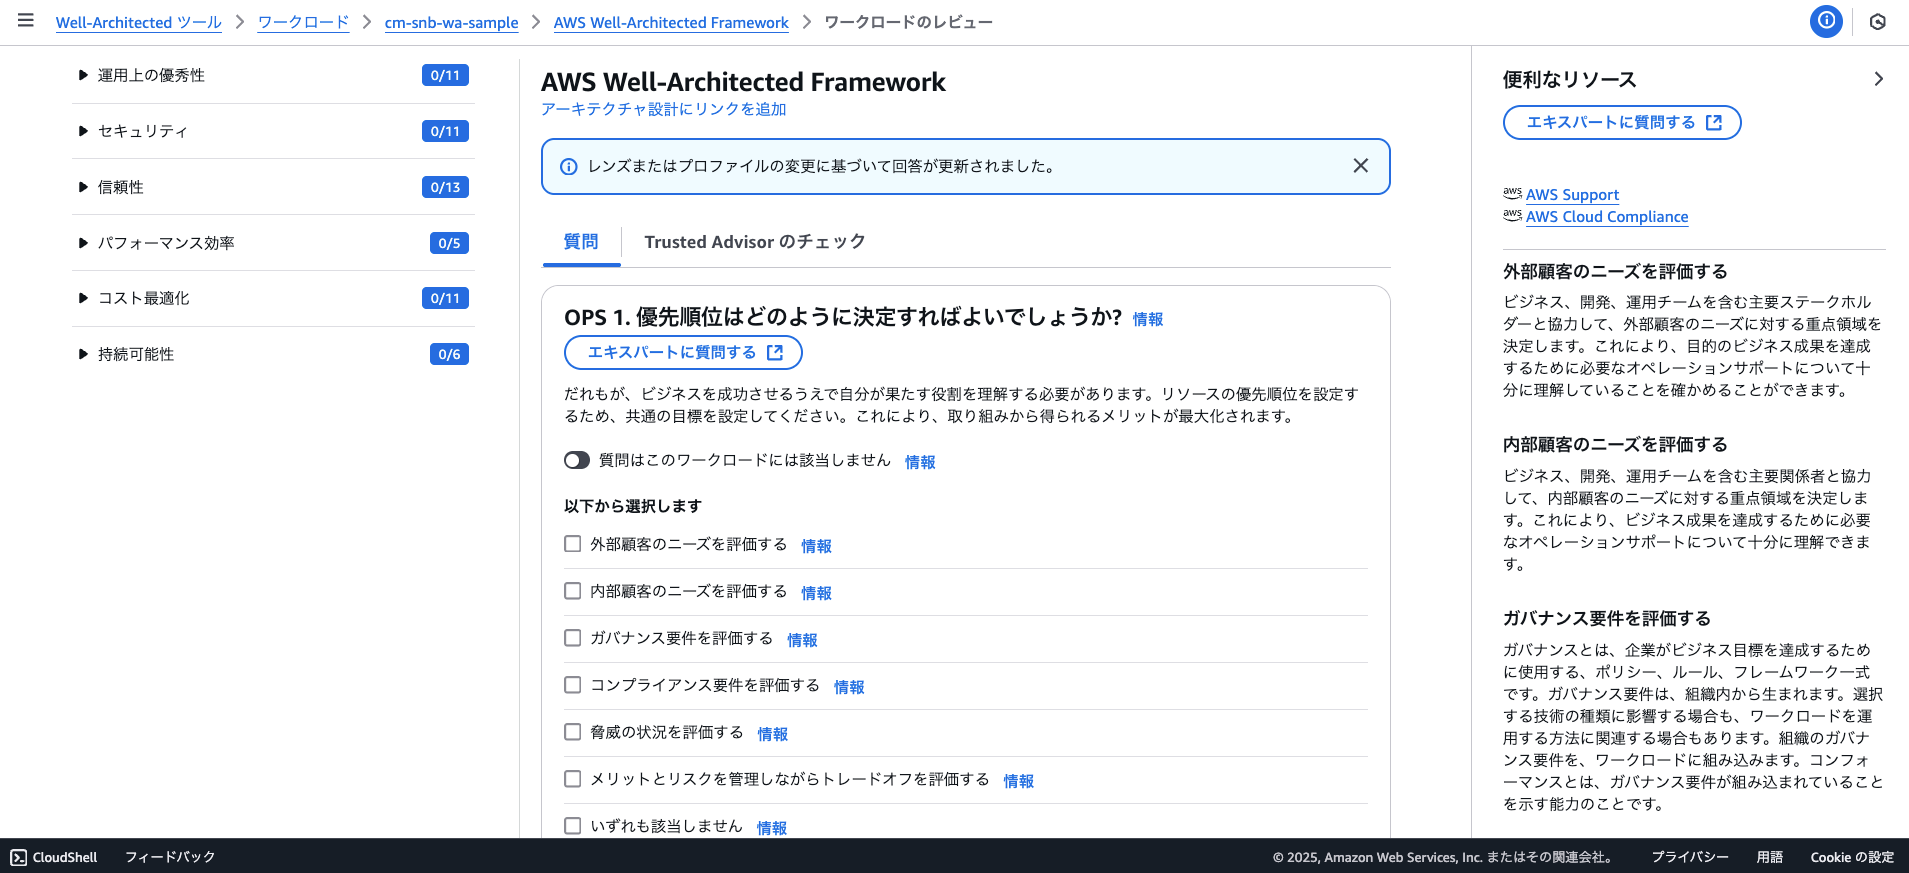The height and width of the screenshot is (873, 1909).
Task: Open 情報 for トレードオフを評価する option
Action: 1018,781
